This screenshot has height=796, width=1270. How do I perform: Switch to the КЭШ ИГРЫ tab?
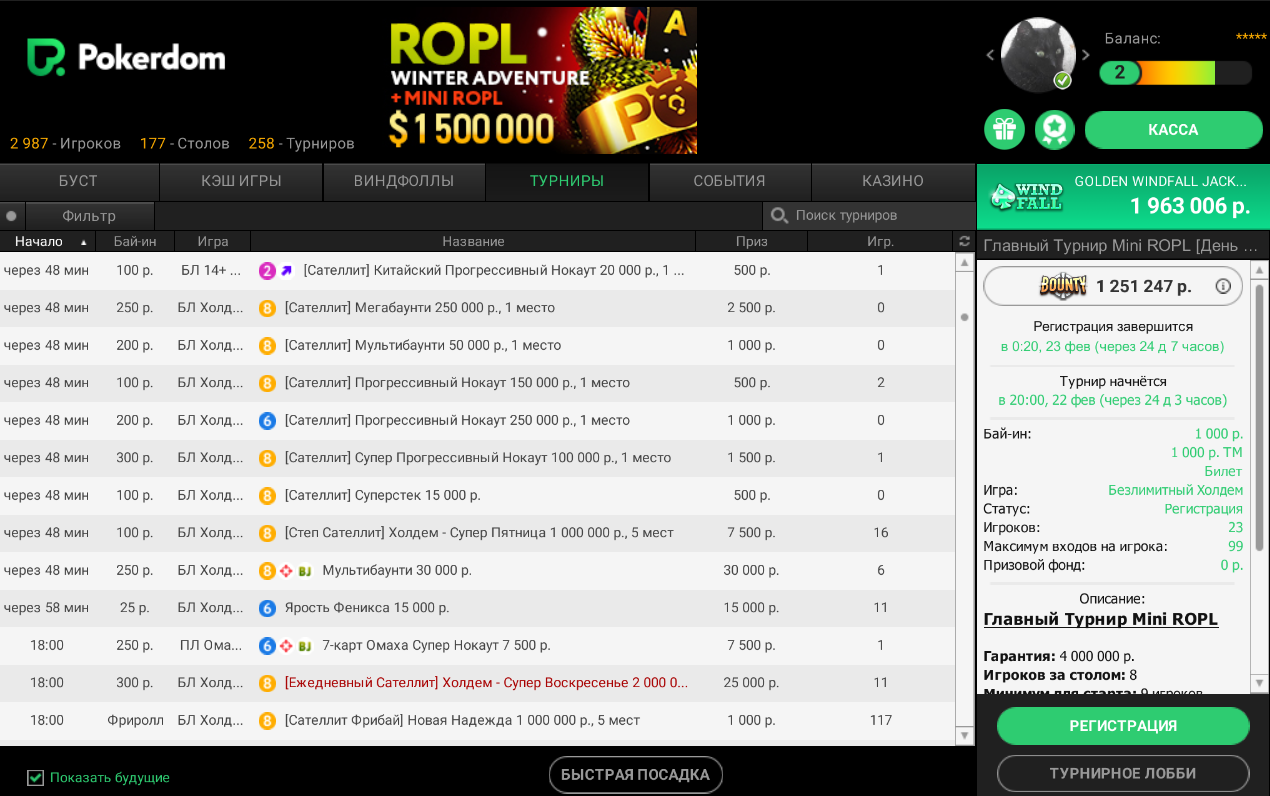(241, 181)
